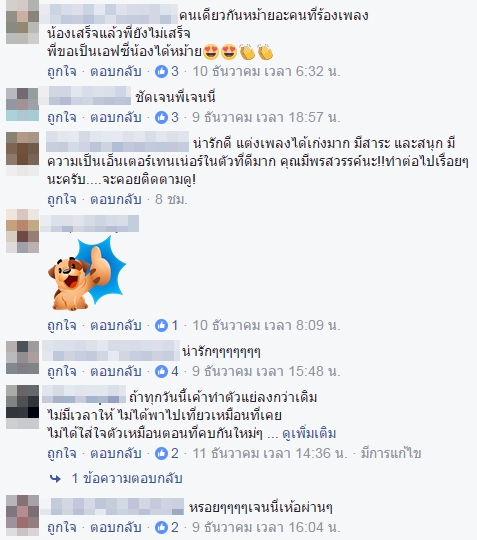Click like reaction icon on 6:32 comment

(161, 71)
